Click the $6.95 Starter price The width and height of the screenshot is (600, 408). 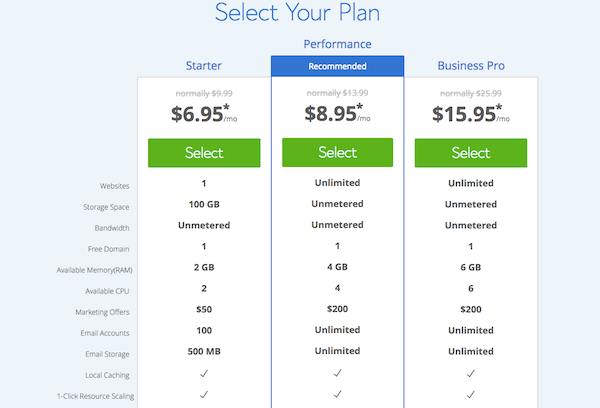[x=200, y=114]
